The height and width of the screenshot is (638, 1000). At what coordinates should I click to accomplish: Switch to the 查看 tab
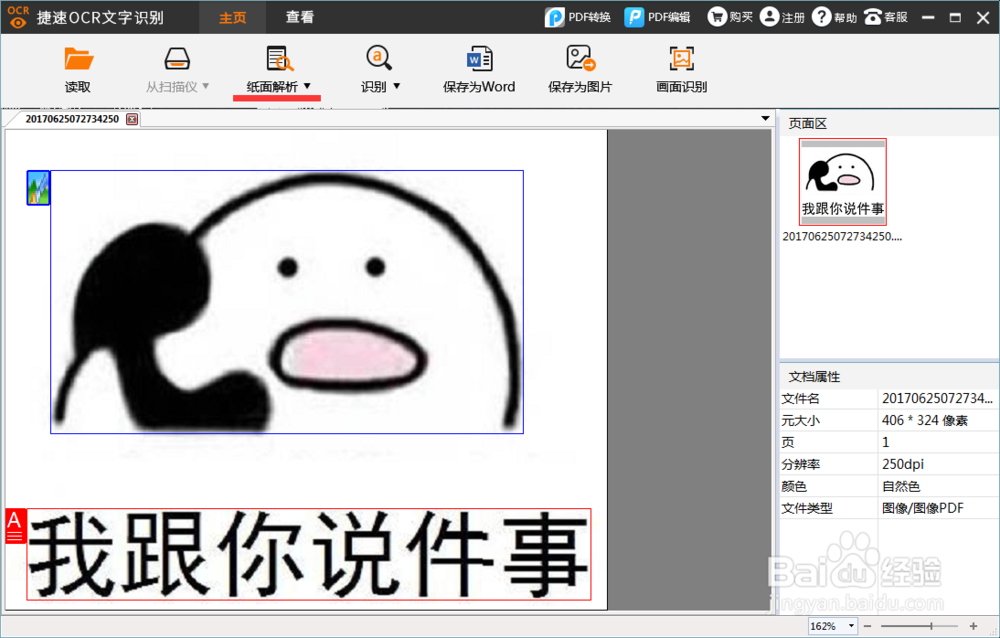(300, 17)
